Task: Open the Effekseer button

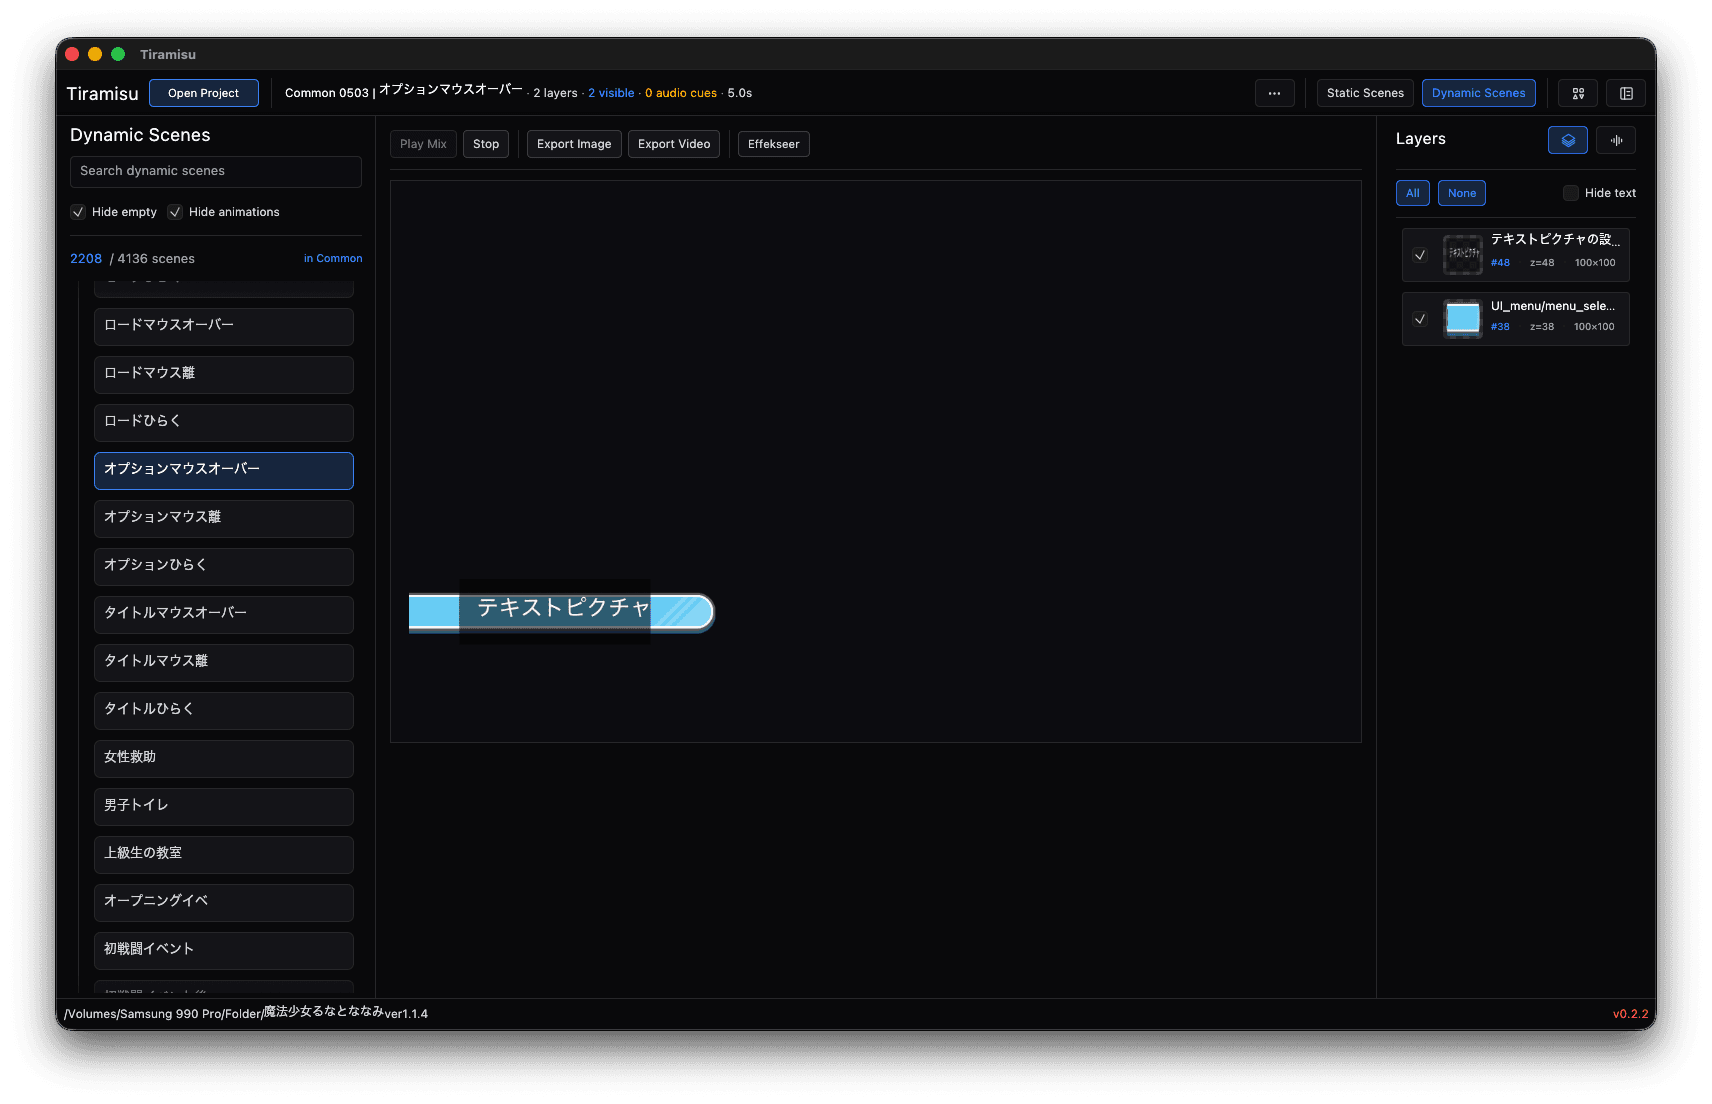Action: [x=774, y=144]
